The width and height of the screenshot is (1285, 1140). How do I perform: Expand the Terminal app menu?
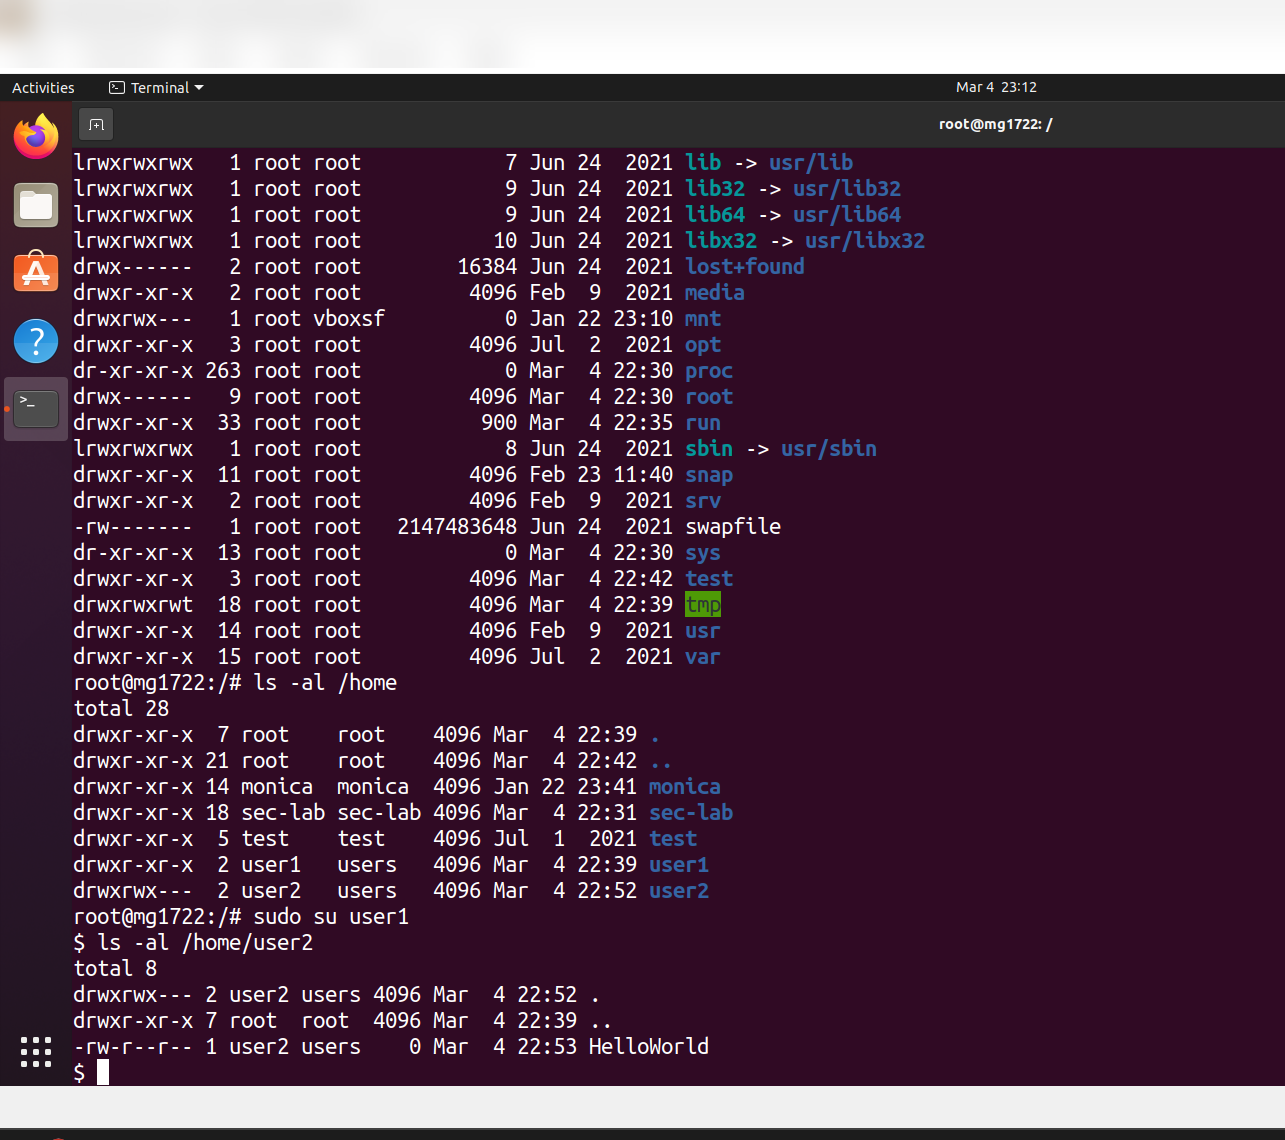[x=156, y=88]
